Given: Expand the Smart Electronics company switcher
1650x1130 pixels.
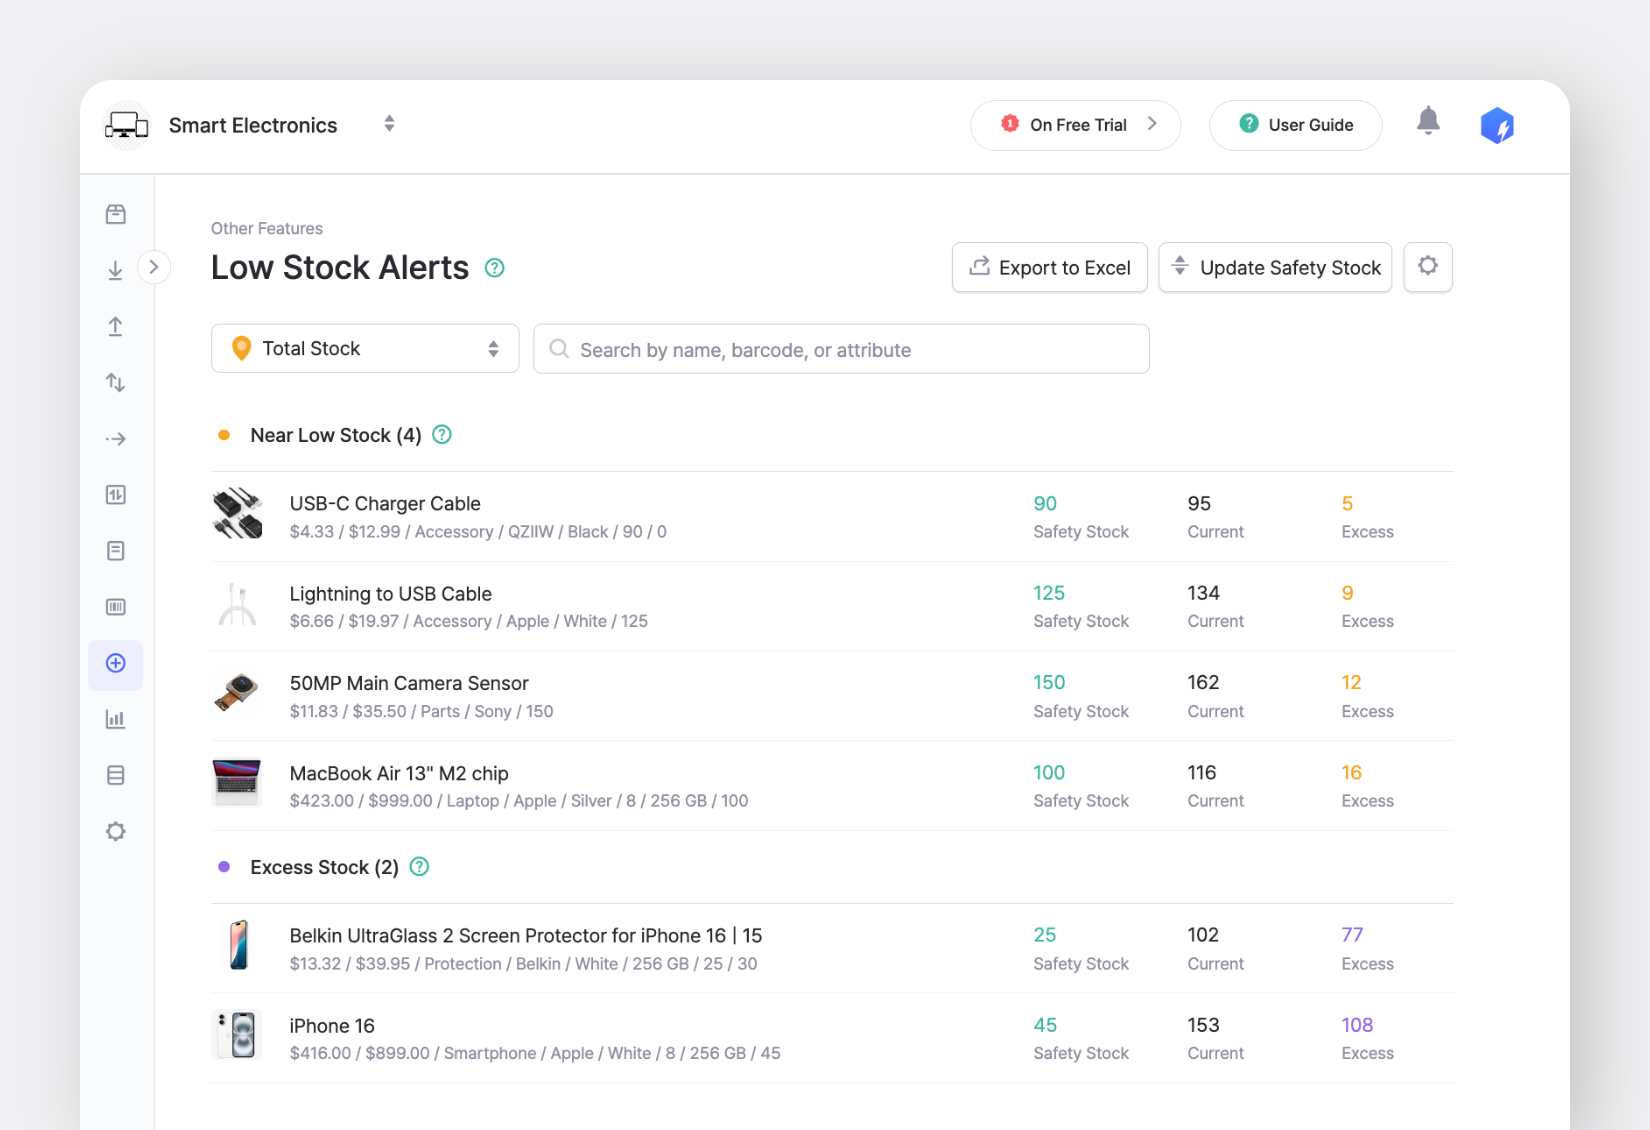Looking at the screenshot, I should (x=388, y=124).
